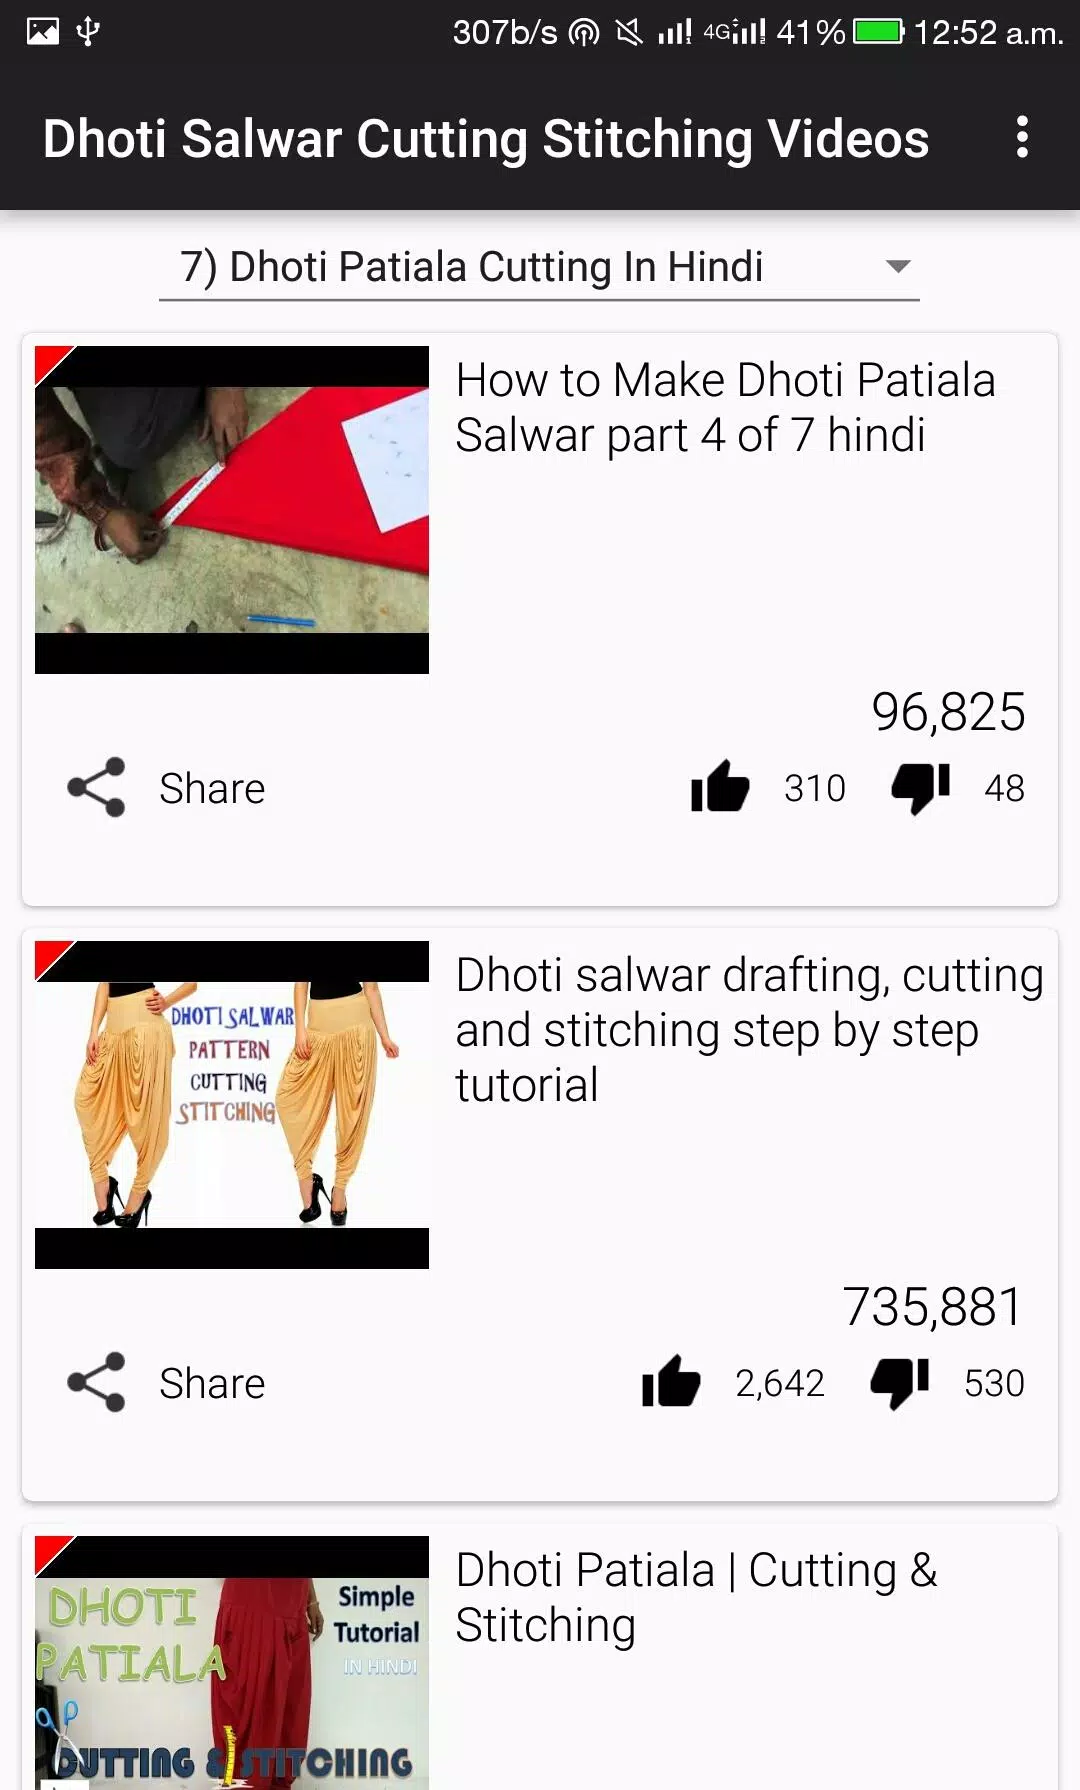Tap the thumbs down icon with 48 dislikes

pos(921,788)
